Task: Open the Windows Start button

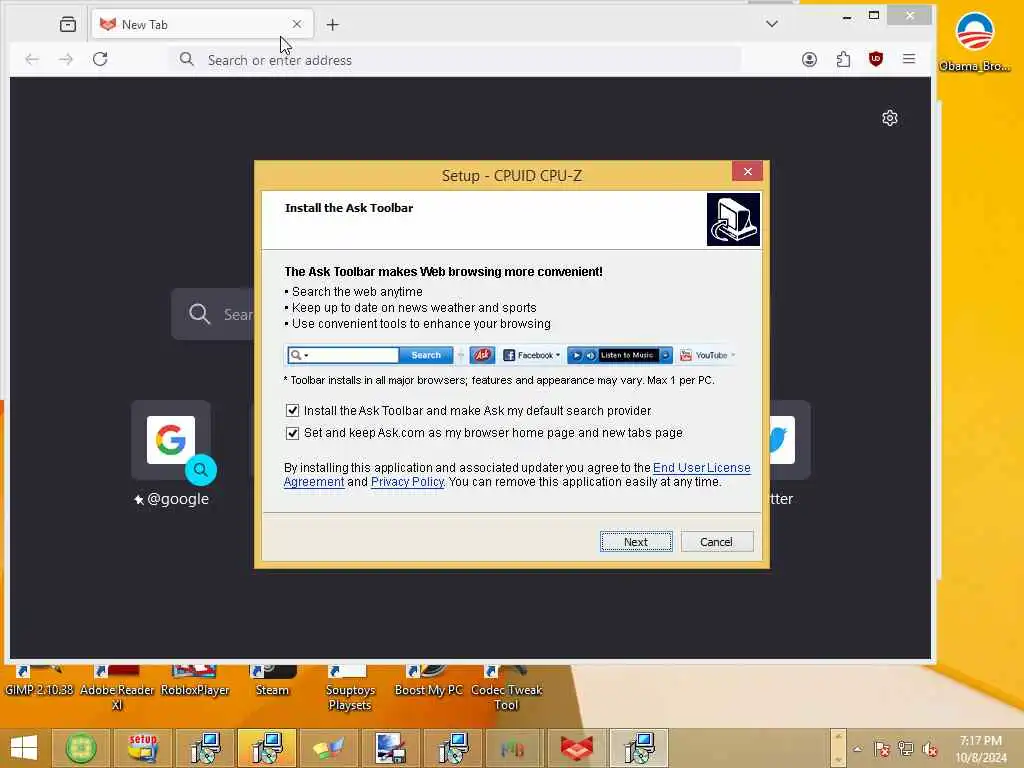Action: [x=24, y=748]
